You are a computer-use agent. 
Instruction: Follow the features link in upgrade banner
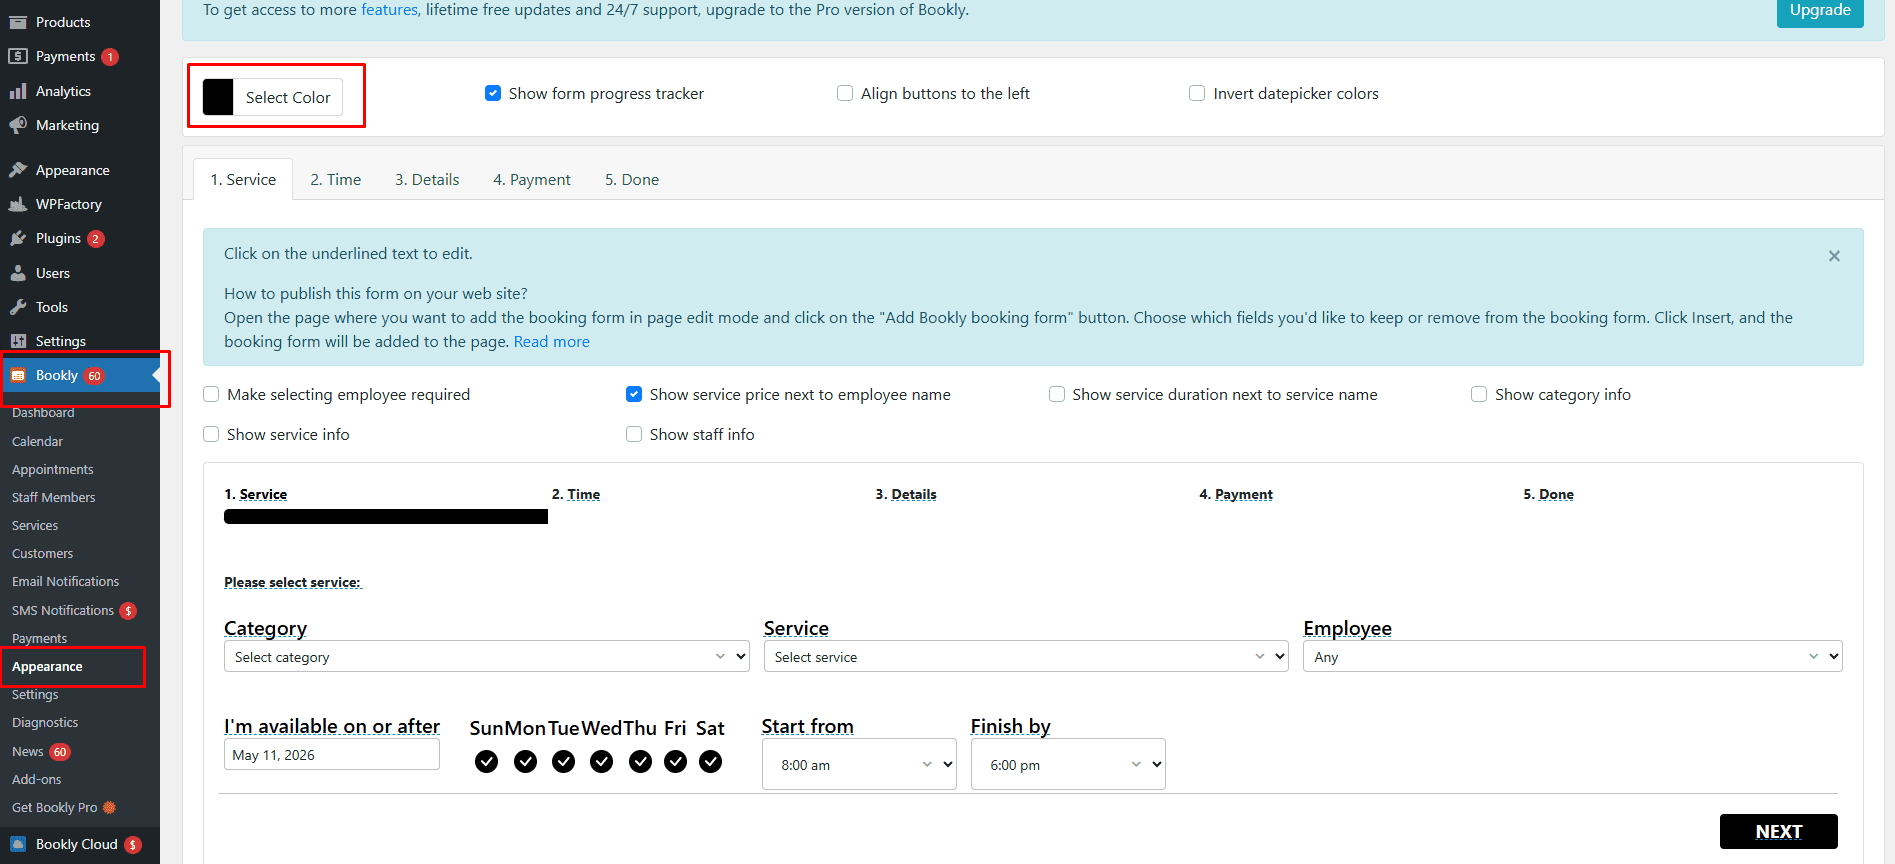click(x=389, y=10)
